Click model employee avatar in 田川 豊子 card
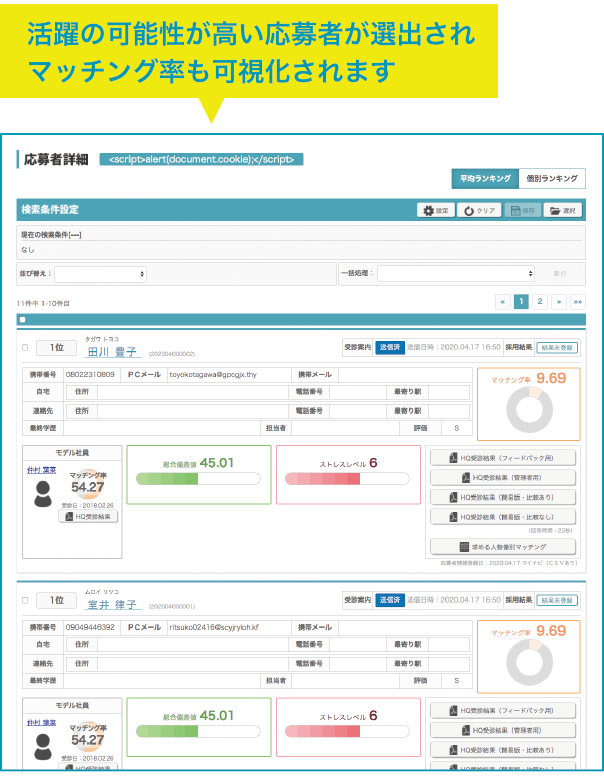 pos(43,494)
